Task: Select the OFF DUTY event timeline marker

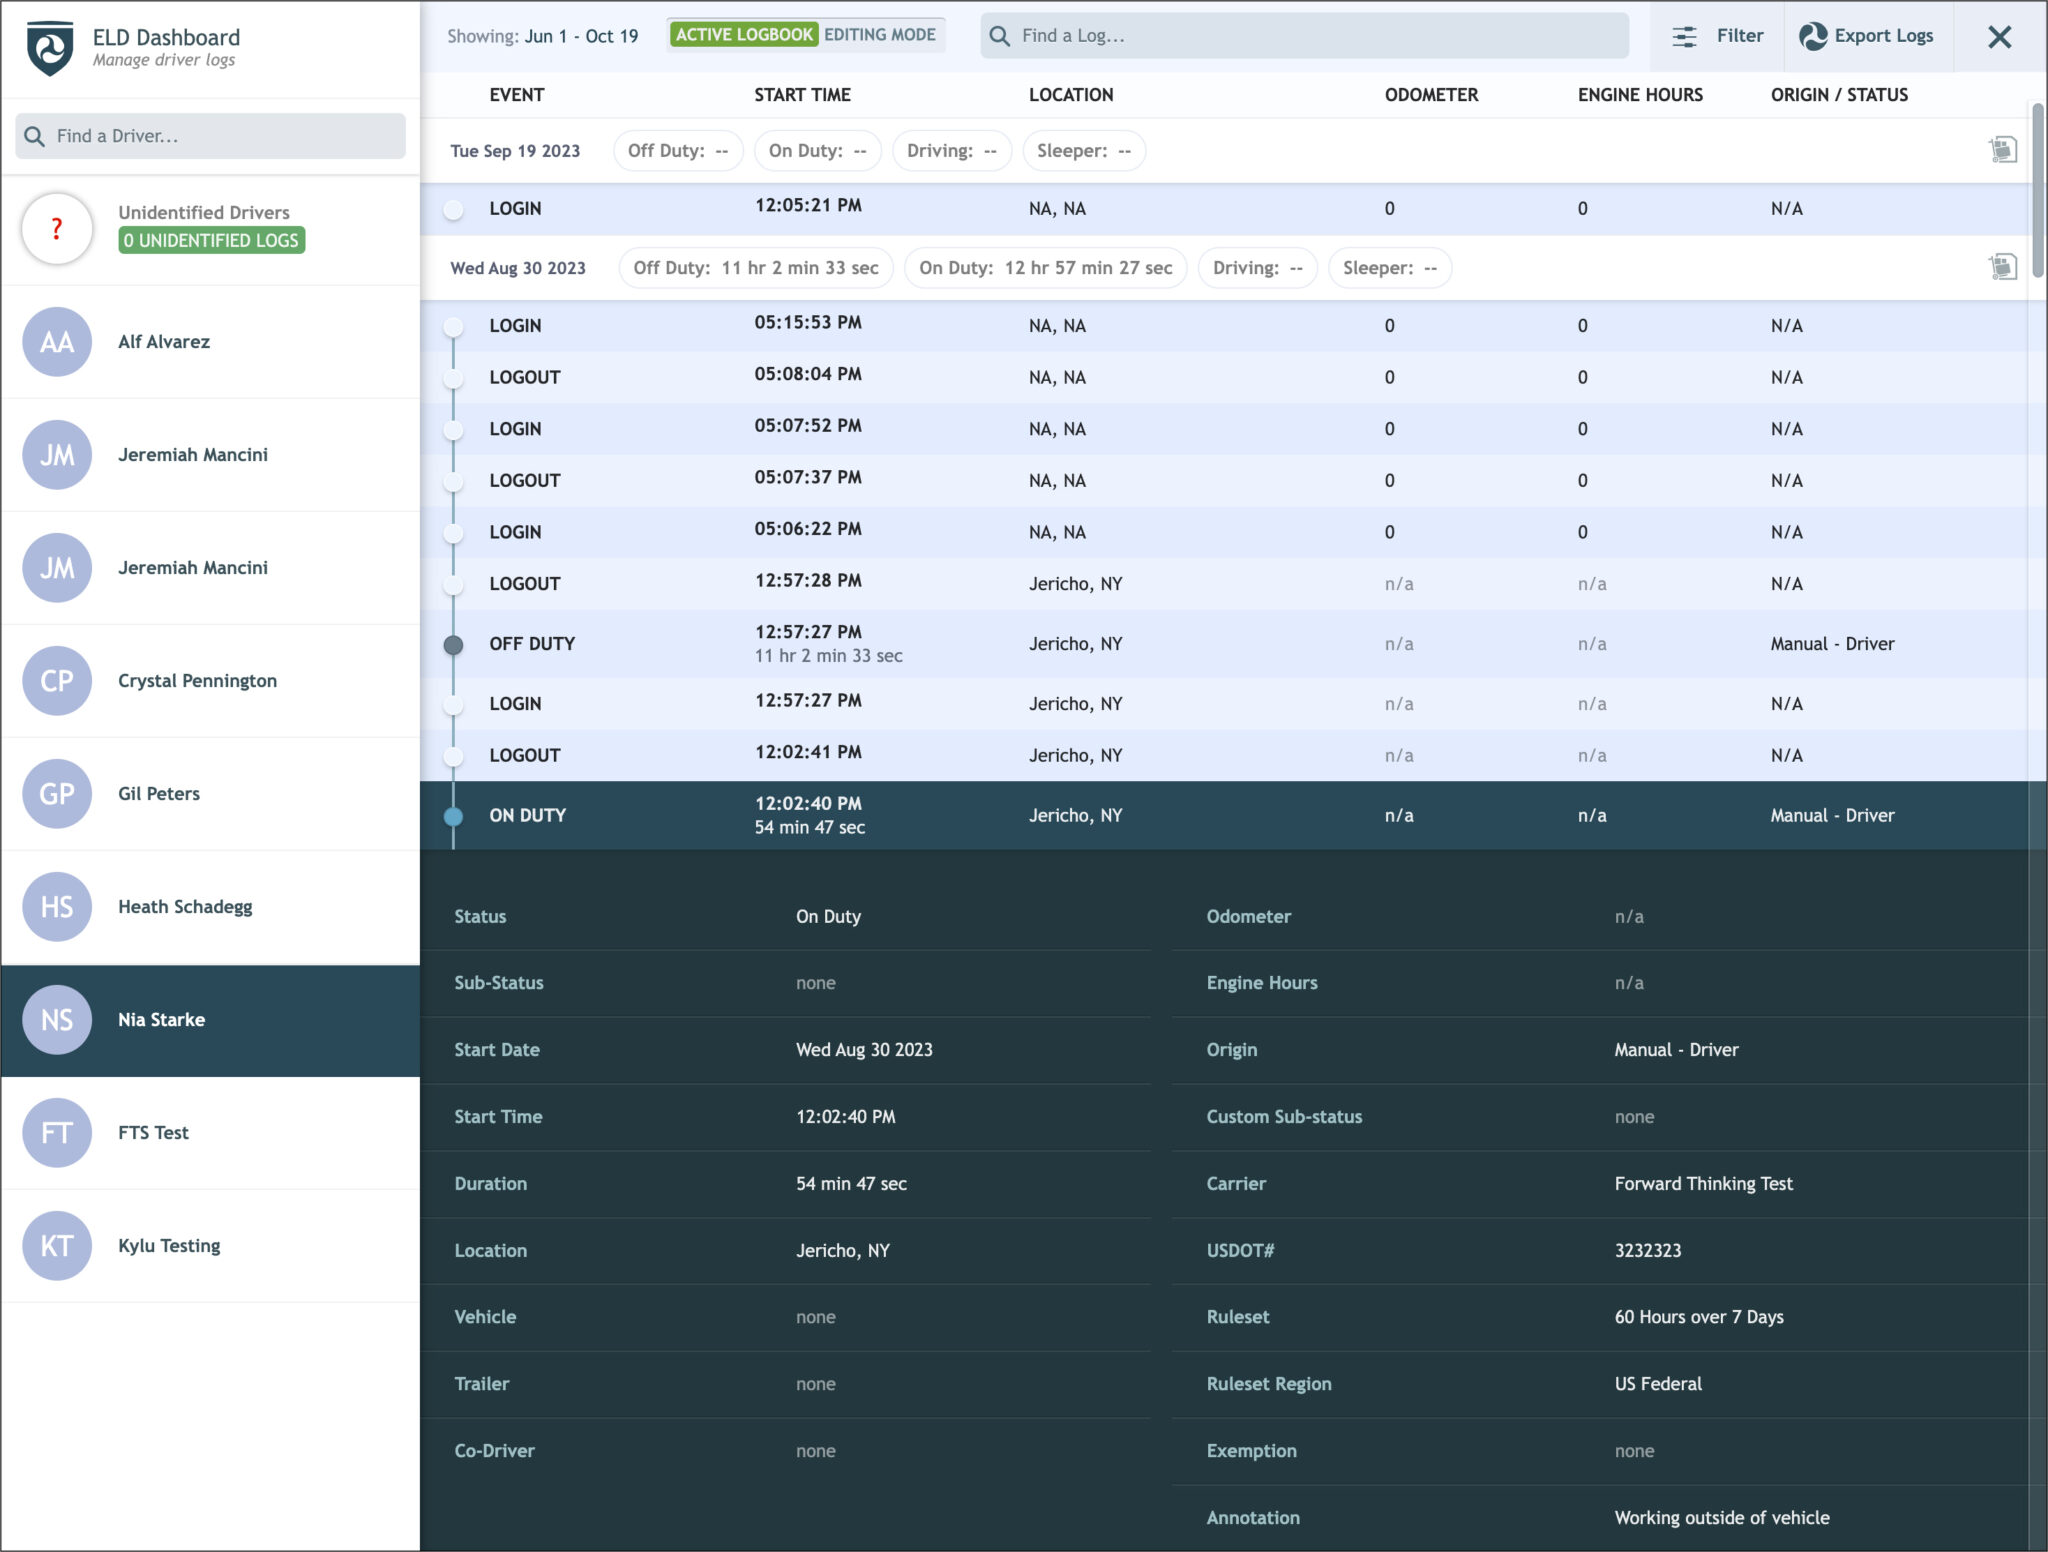Action: [x=456, y=644]
